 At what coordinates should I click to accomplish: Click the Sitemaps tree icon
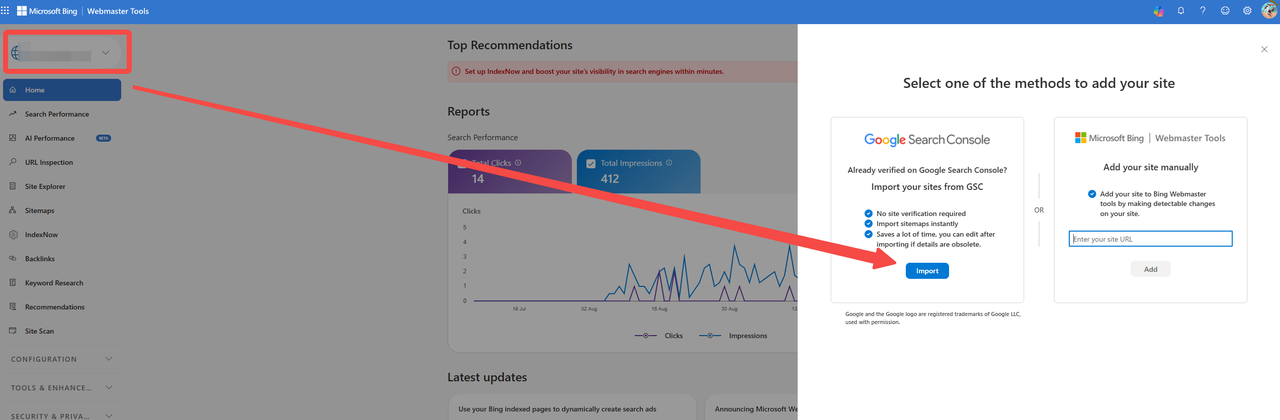[13, 210]
